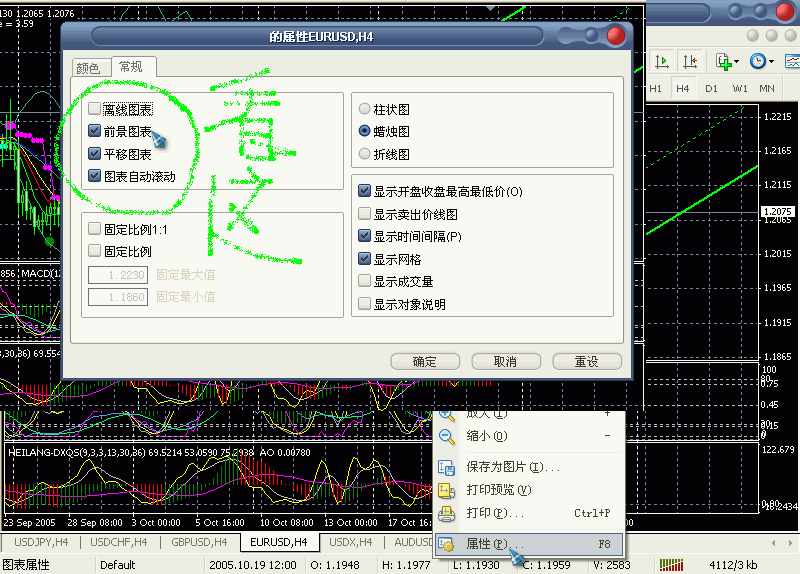The width and height of the screenshot is (800, 574).
Task: Click the H: 1.1977 status bar value
Action: click(406, 565)
